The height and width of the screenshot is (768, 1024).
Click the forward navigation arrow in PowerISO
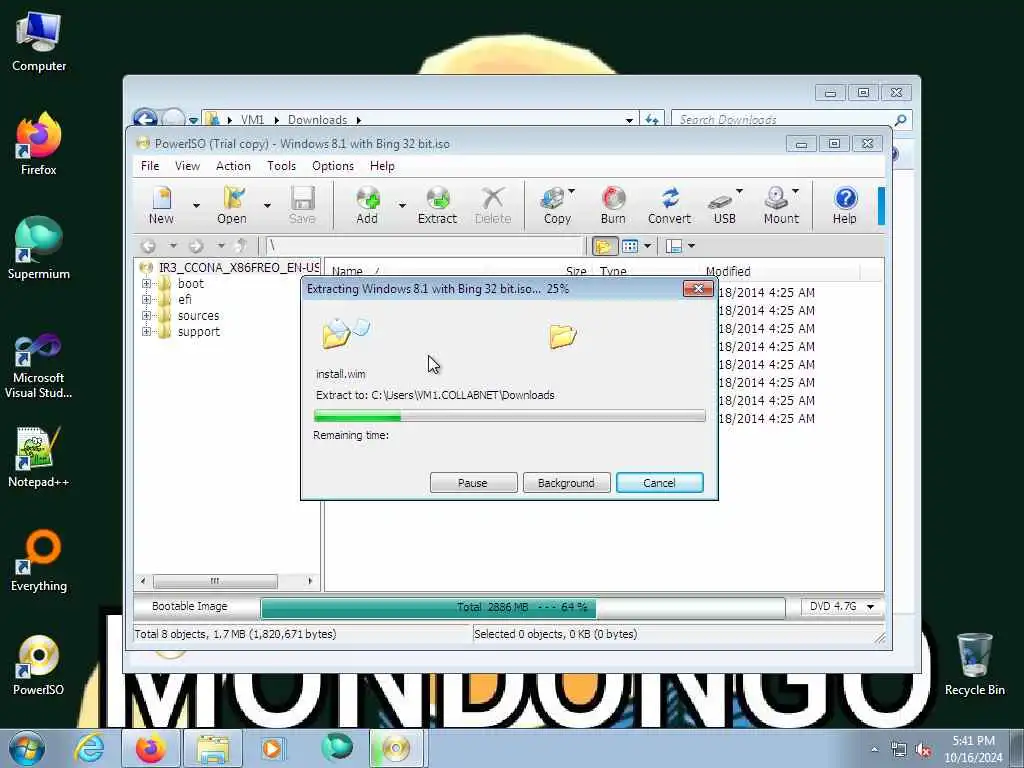196,246
